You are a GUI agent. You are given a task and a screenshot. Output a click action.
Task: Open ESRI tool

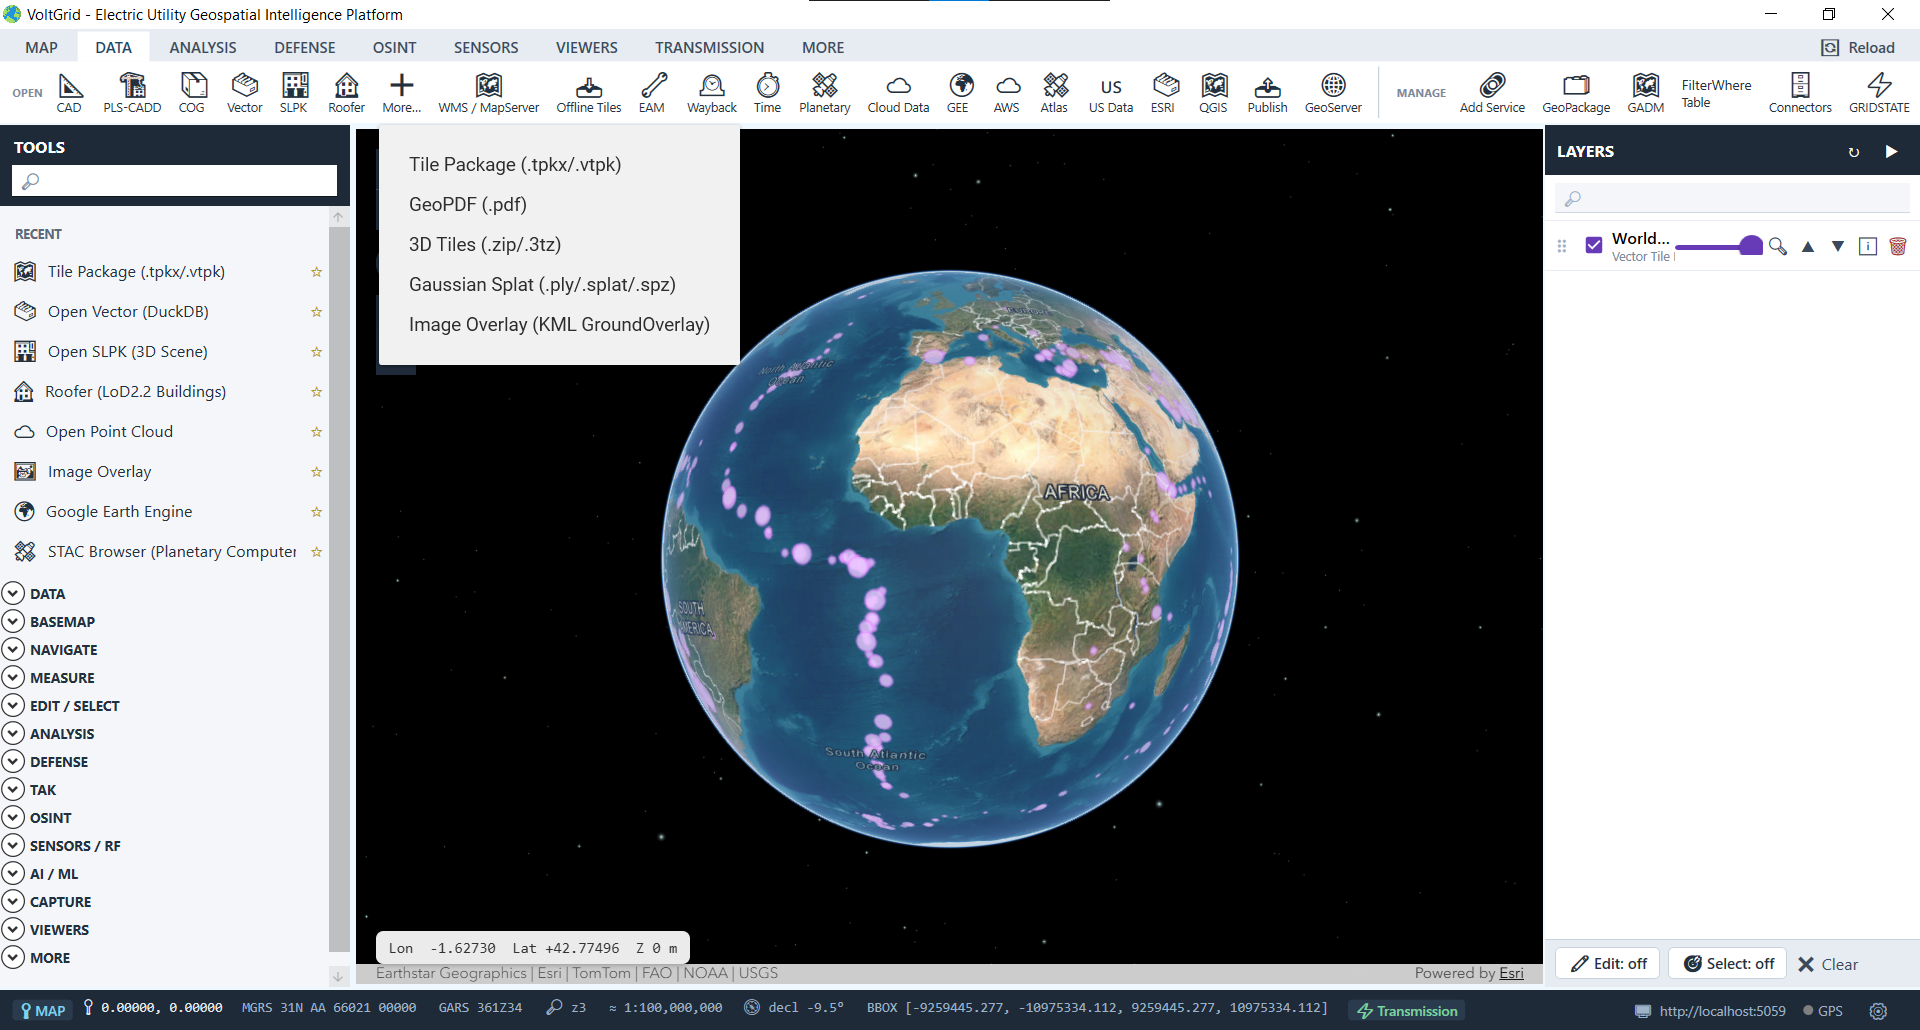coord(1163,93)
